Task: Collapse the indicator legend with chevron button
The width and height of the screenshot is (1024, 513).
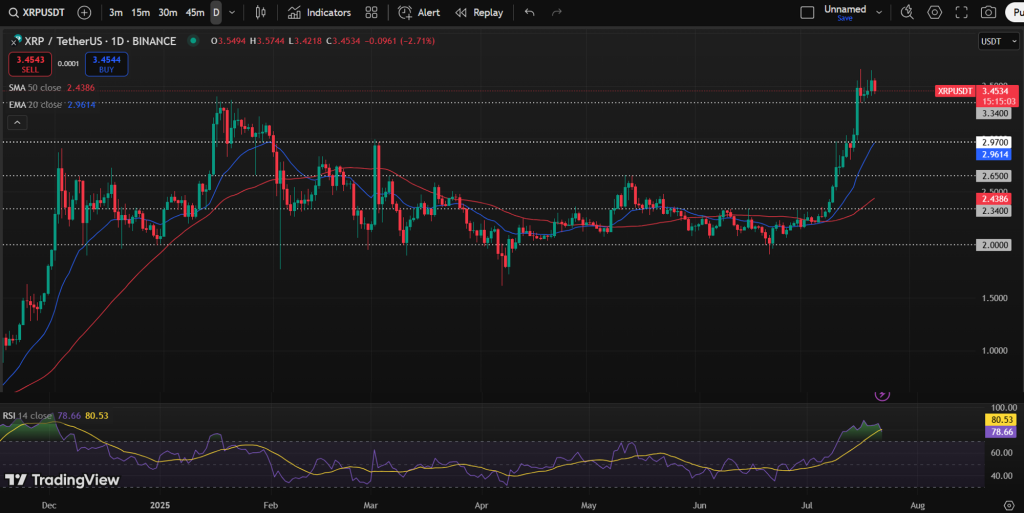Action: coord(17,122)
